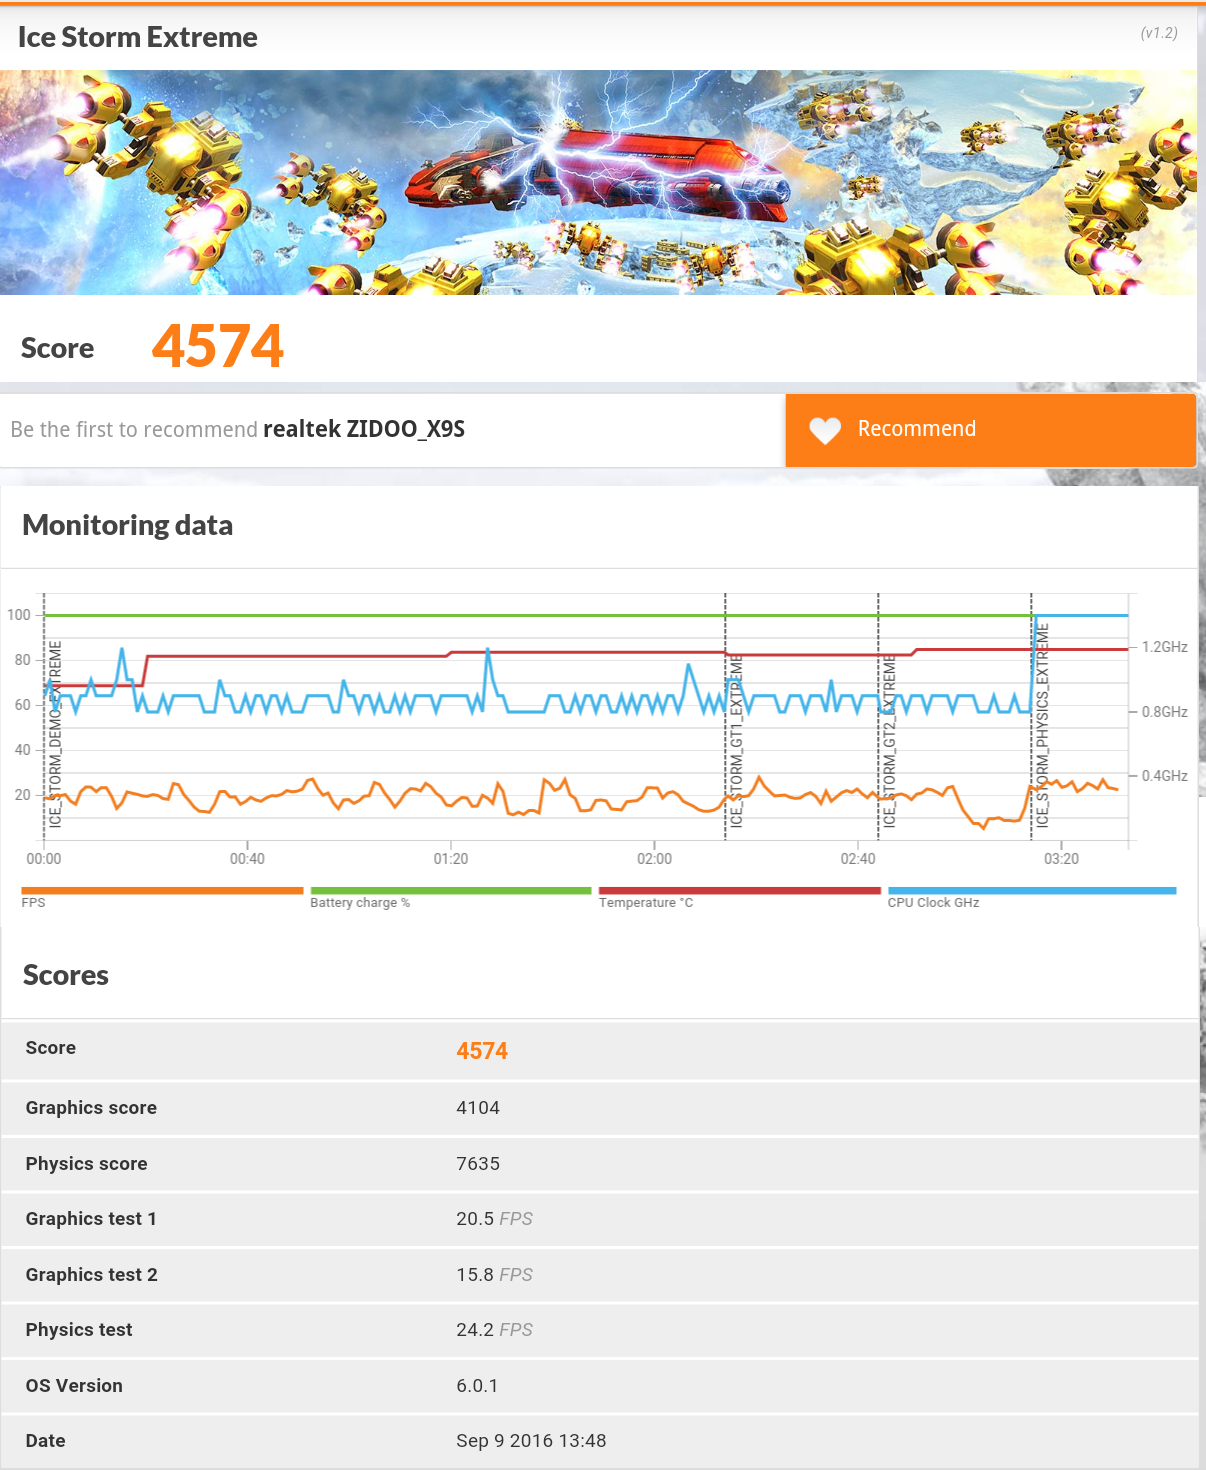Click the Graphics score row label
The width and height of the screenshot is (1206, 1470).
pos(91,1108)
